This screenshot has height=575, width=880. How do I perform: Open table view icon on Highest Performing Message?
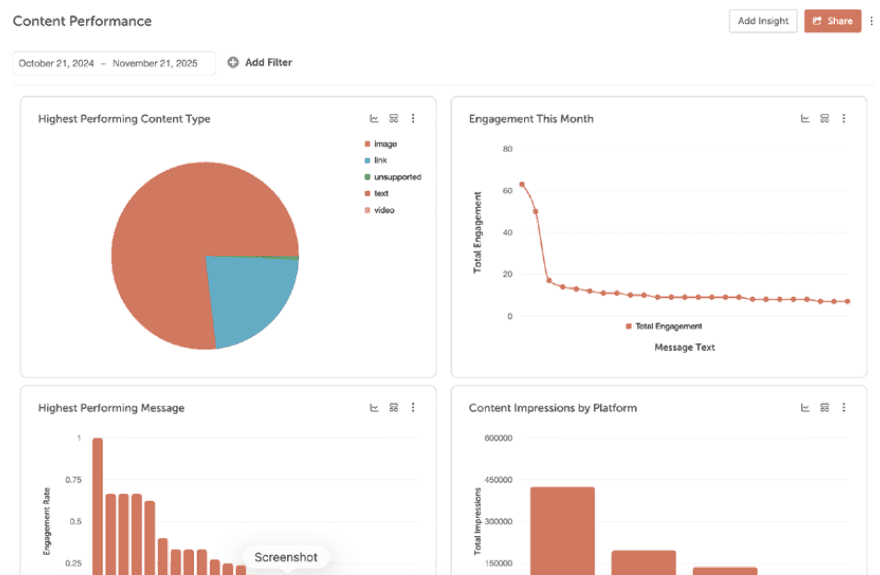(x=394, y=407)
